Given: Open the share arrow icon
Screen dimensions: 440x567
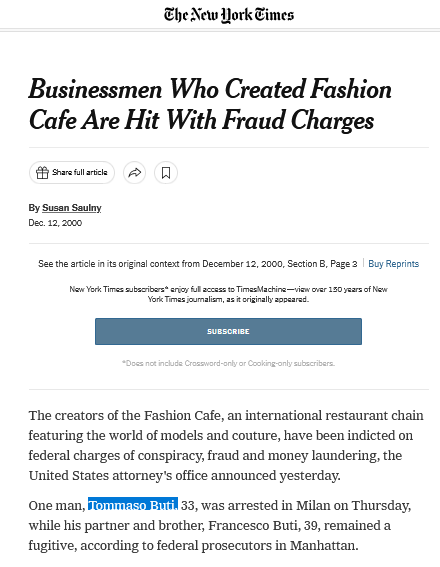Looking at the screenshot, I should tap(134, 172).
